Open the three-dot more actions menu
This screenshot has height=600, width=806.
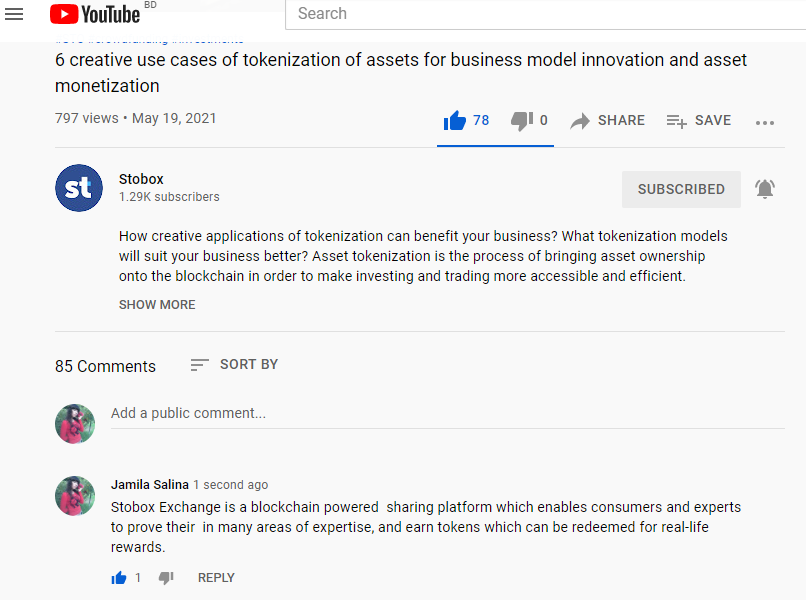click(765, 122)
